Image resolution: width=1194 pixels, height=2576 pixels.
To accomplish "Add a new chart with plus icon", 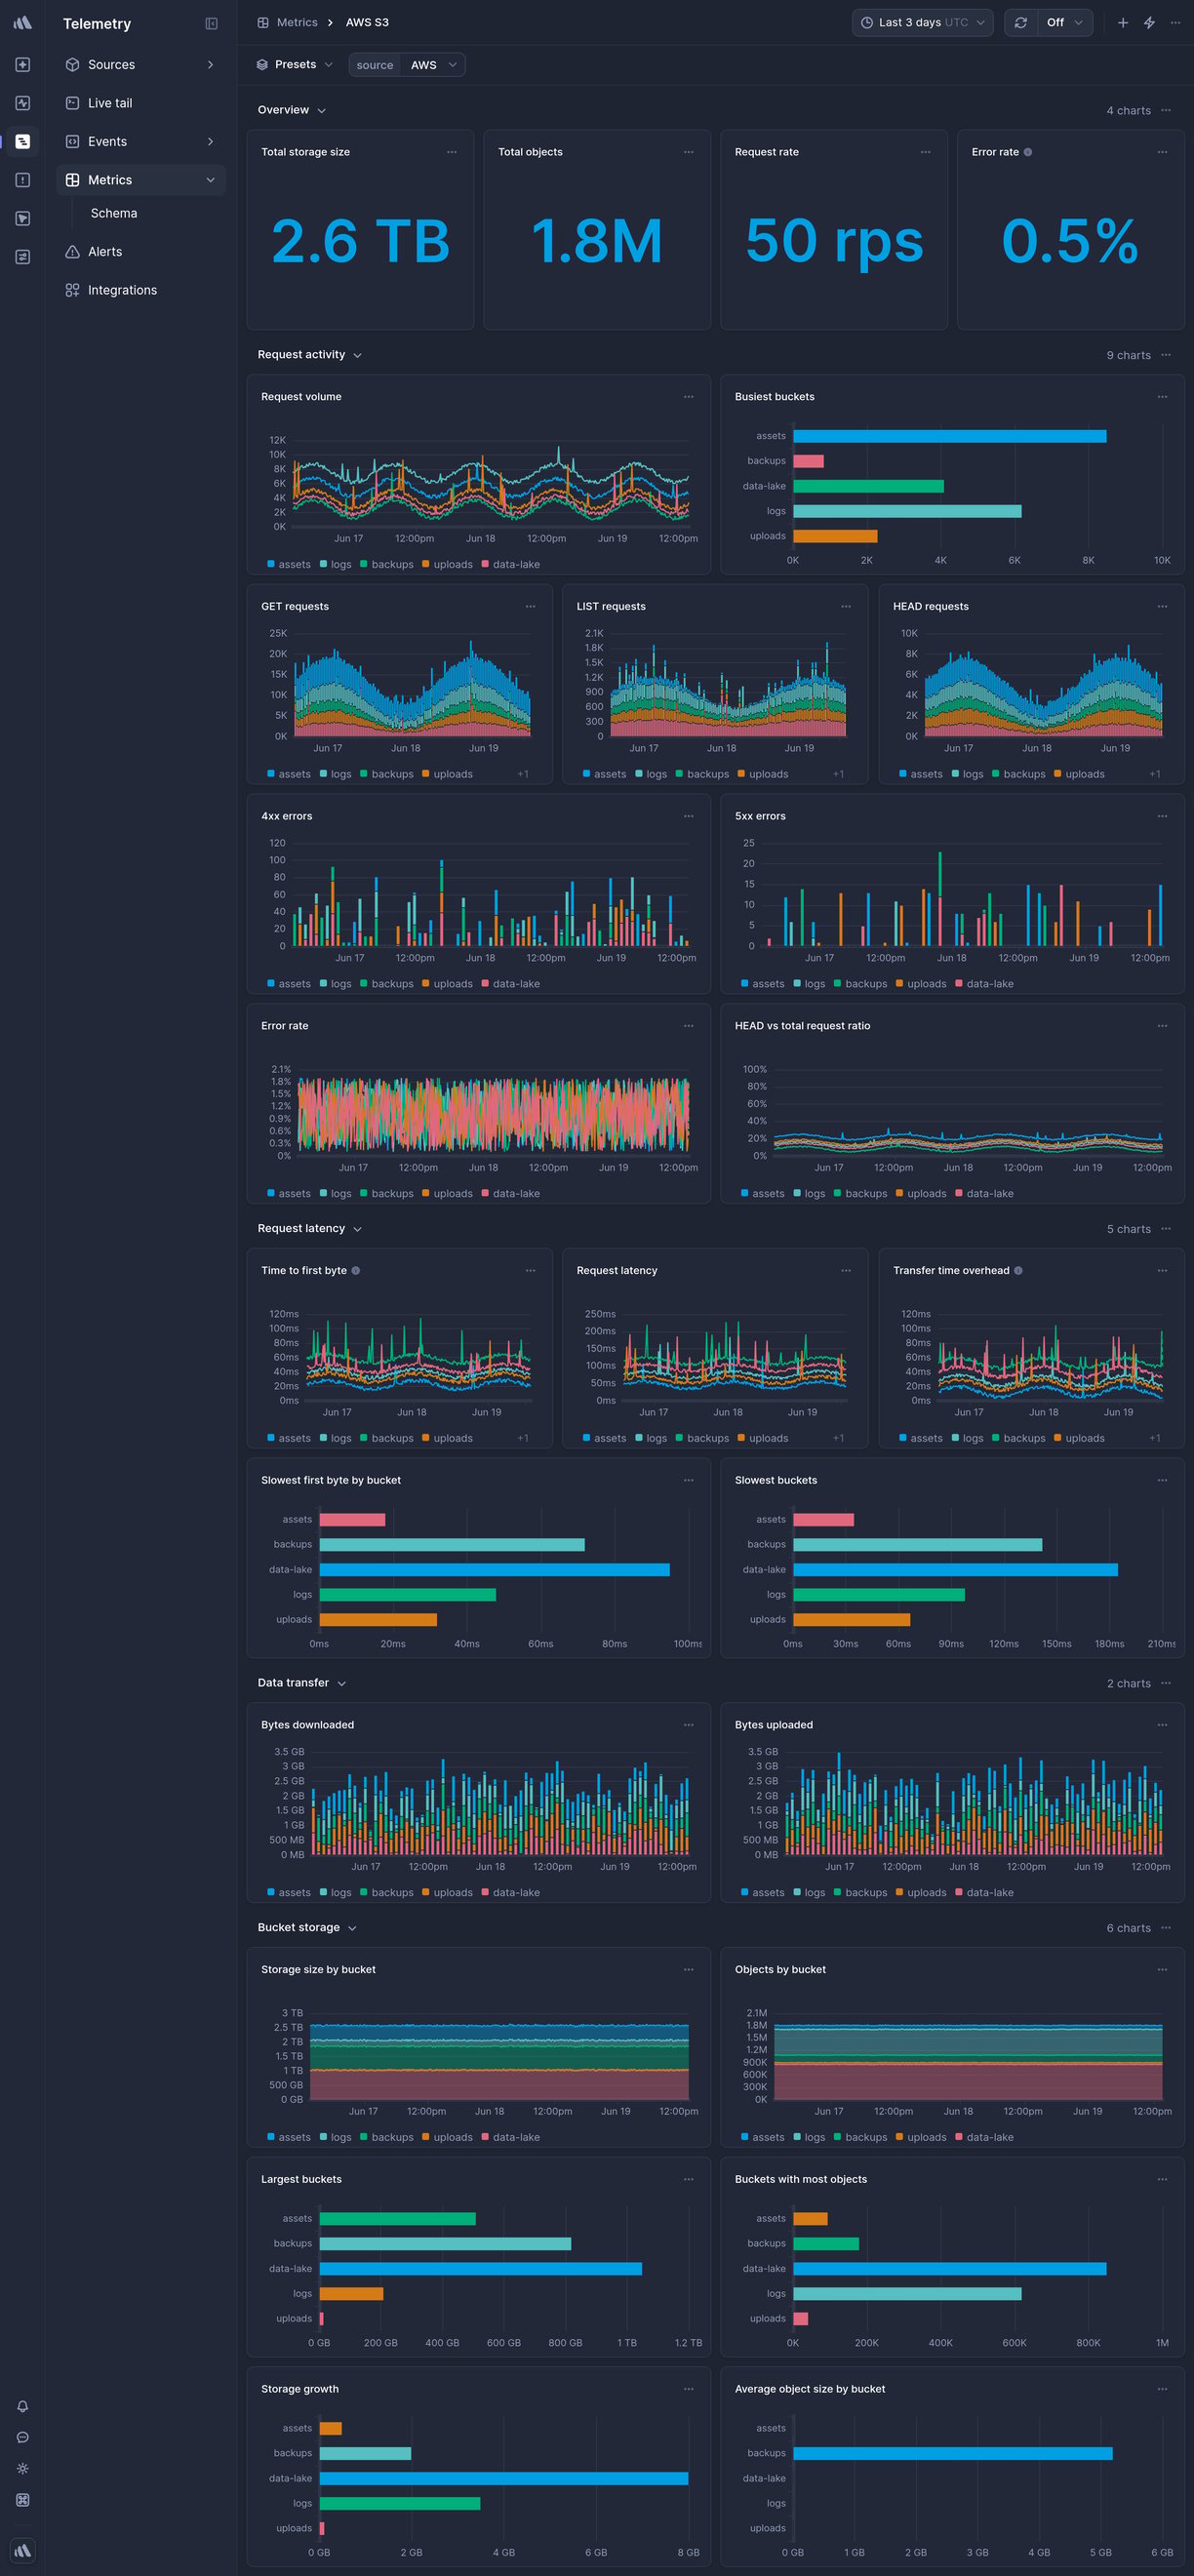I will (1123, 22).
